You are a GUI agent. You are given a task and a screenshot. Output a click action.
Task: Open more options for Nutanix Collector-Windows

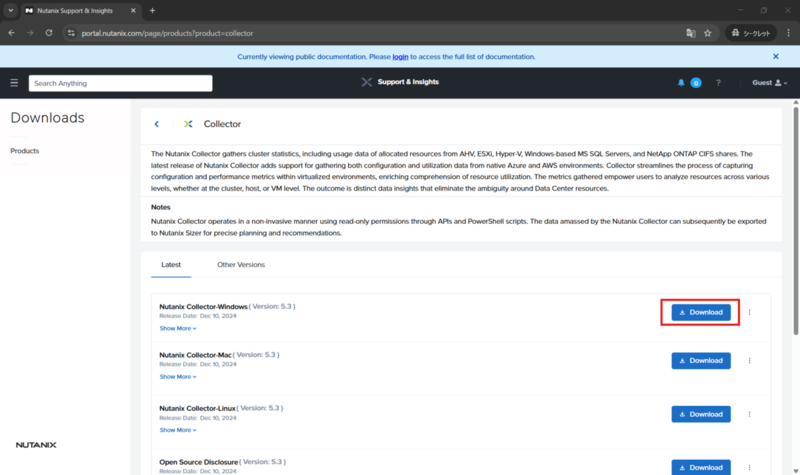(749, 312)
